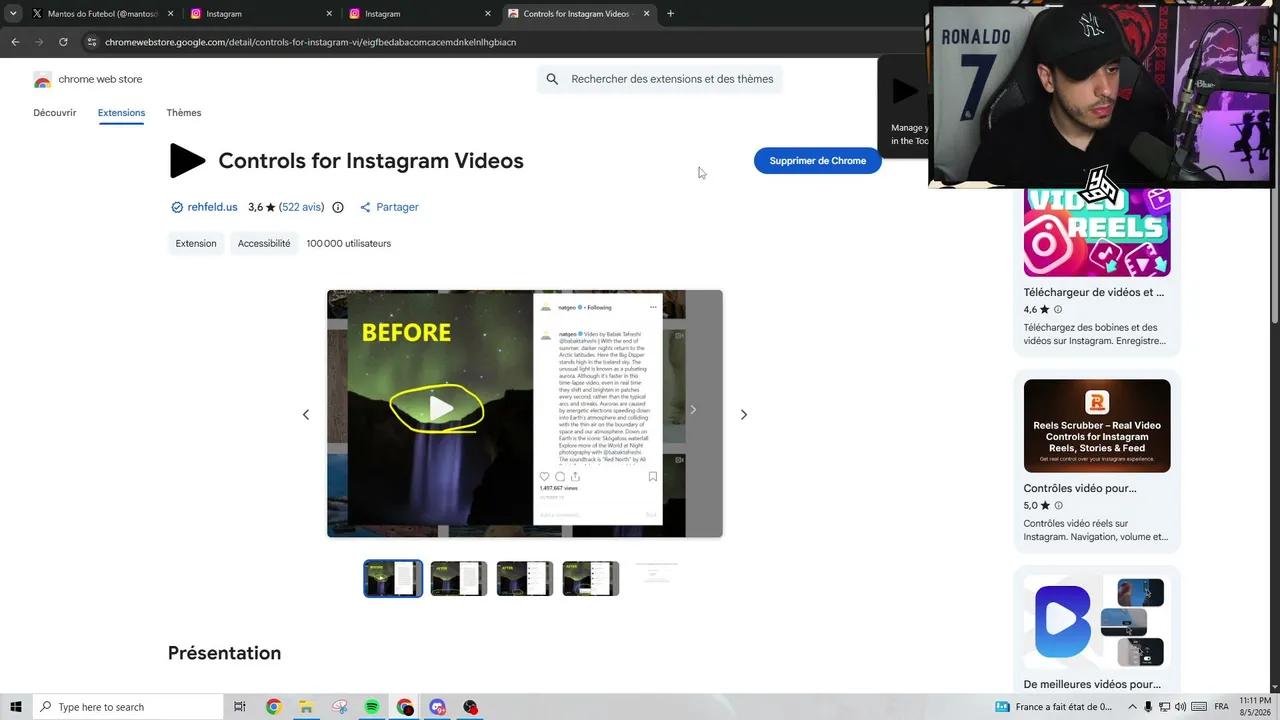
Task: Click the FRA language indicator
Action: tap(1221, 707)
